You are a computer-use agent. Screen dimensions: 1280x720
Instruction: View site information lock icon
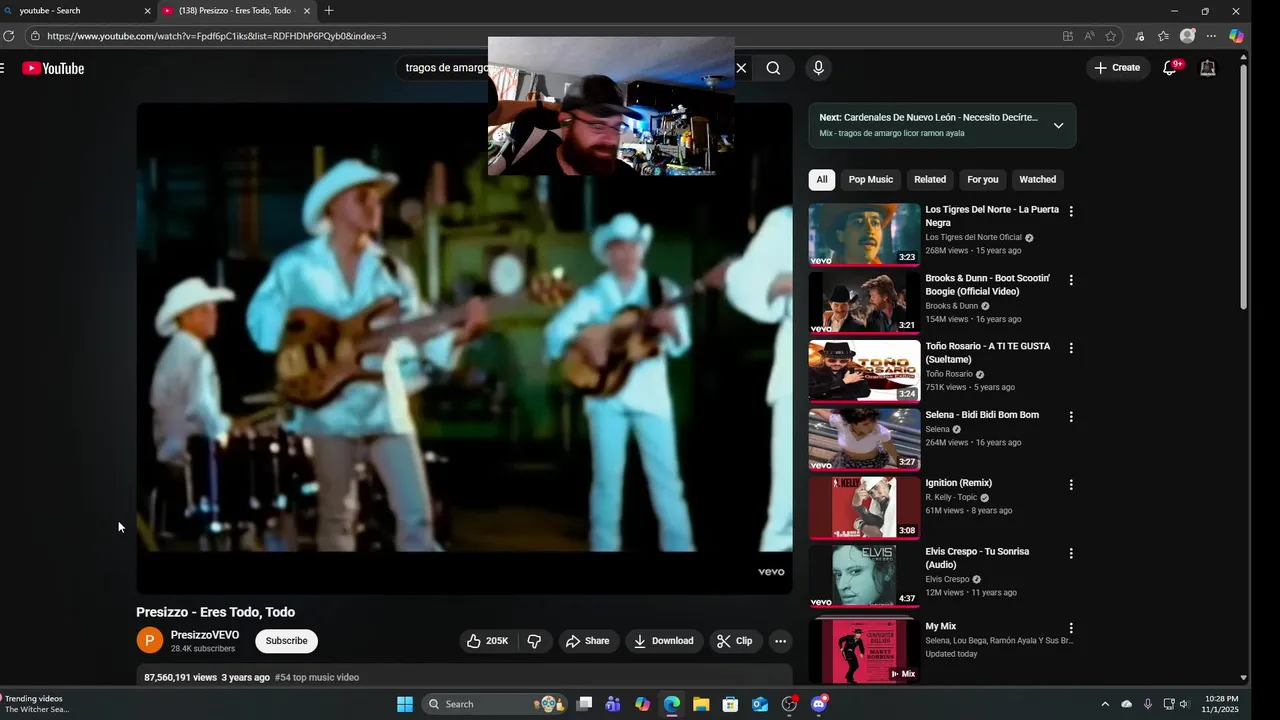point(34,36)
